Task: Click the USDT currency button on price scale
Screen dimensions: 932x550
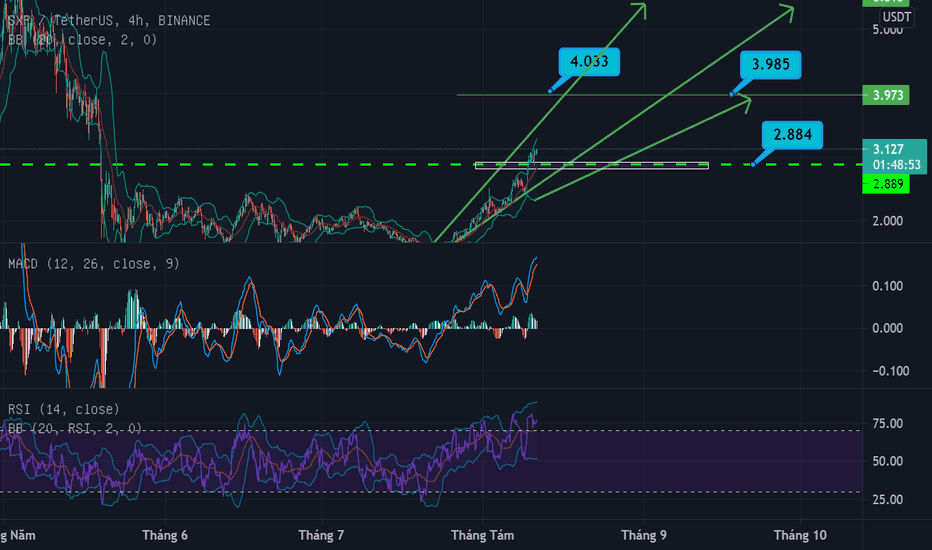Action: tap(896, 17)
